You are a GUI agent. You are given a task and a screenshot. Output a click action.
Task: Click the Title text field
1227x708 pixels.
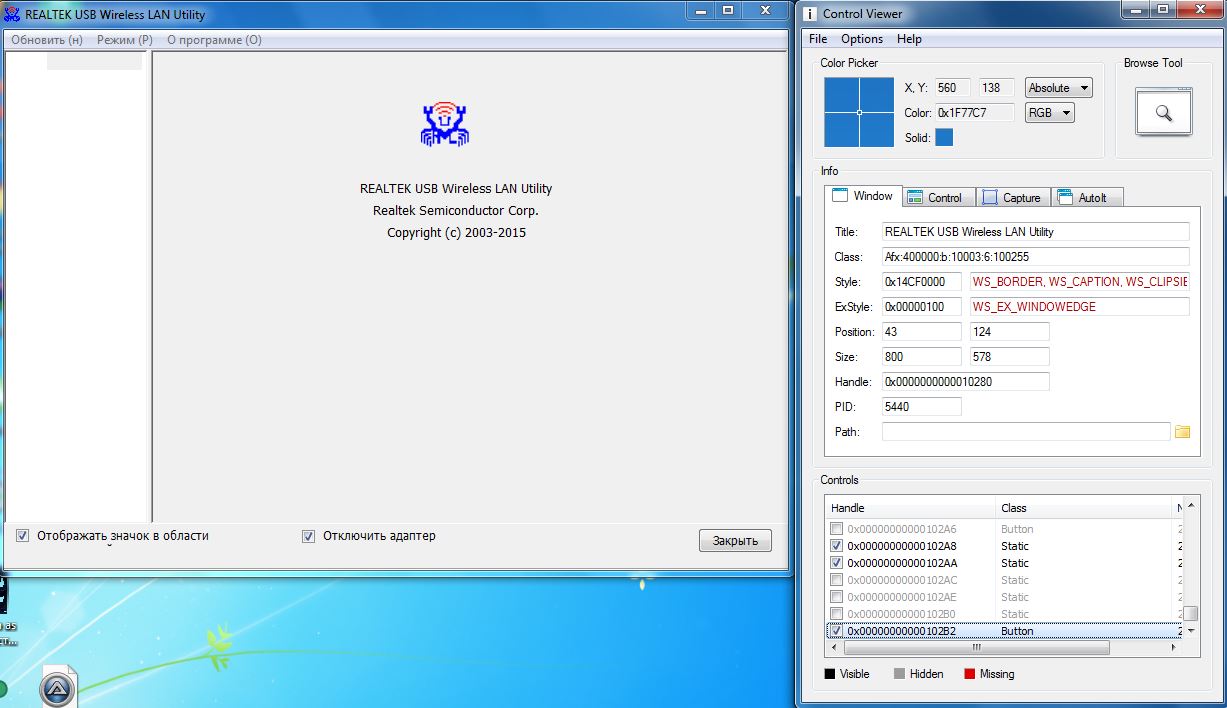click(x=1035, y=232)
